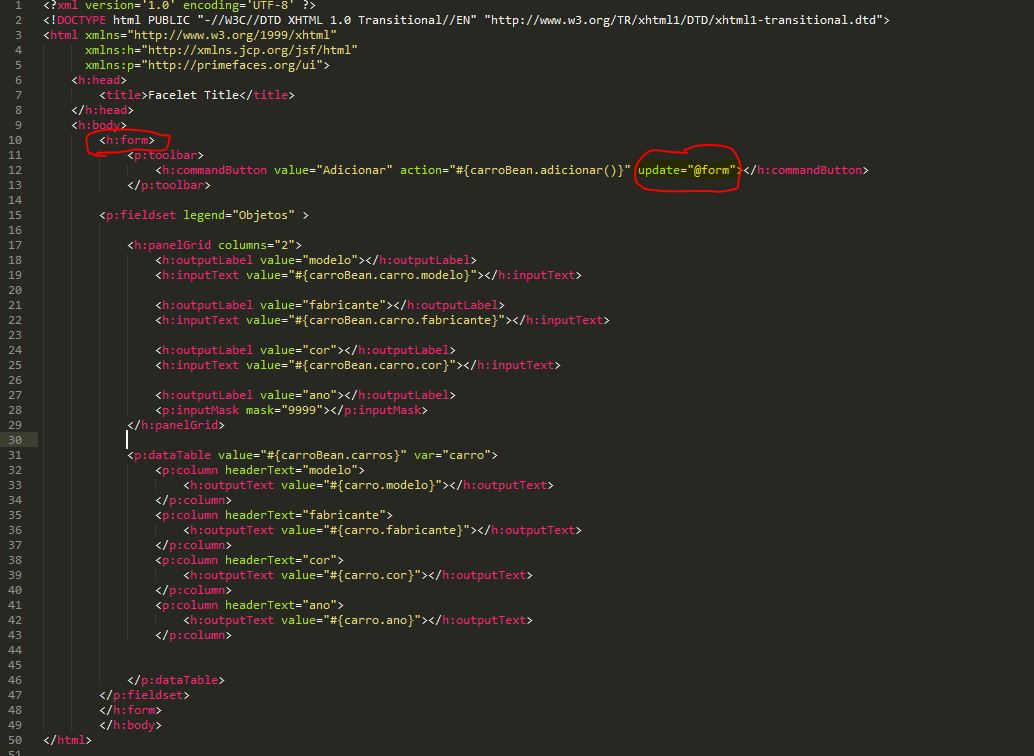Click the opening h:head tag
The height and width of the screenshot is (756, 1034).
tap(99, 80)
